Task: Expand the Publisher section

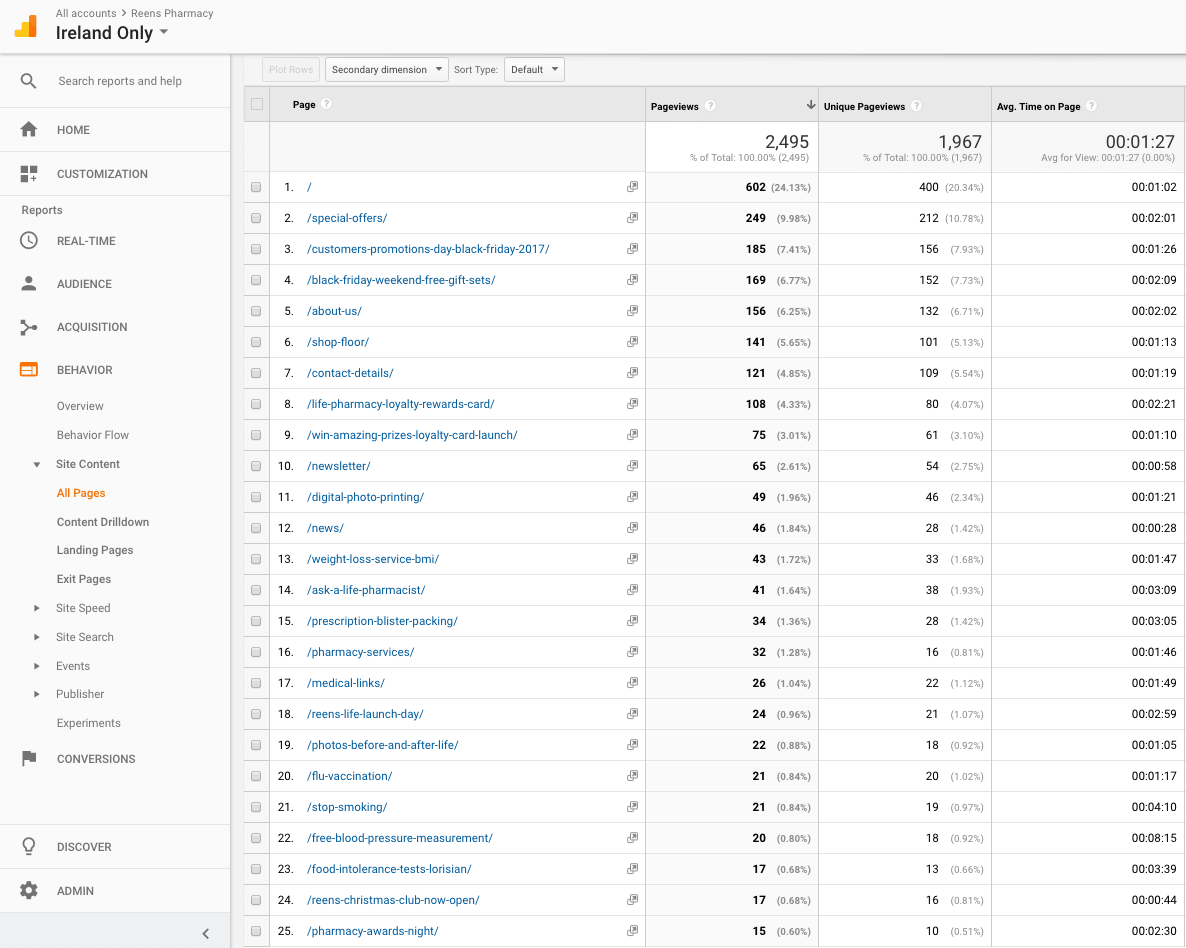Action: (x=36, y=694)
